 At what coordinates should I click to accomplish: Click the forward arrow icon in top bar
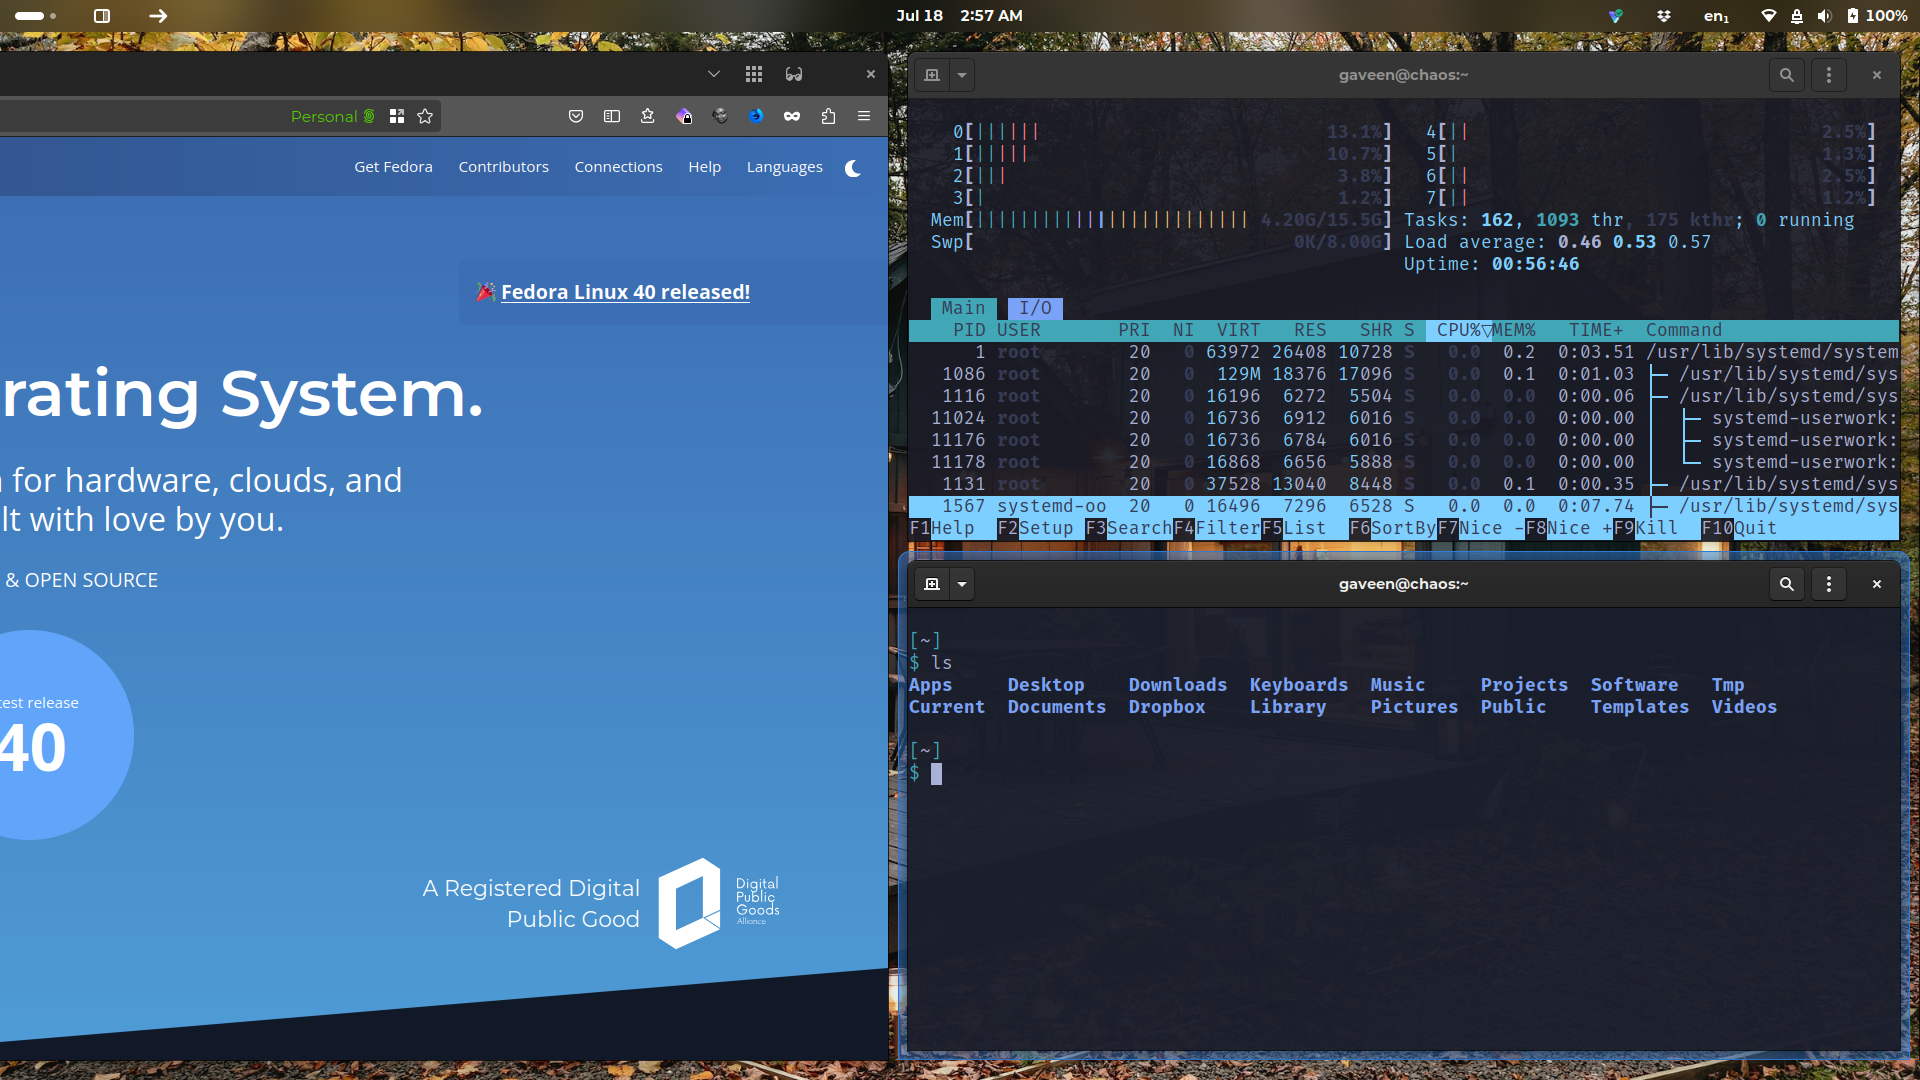[158, 16]
